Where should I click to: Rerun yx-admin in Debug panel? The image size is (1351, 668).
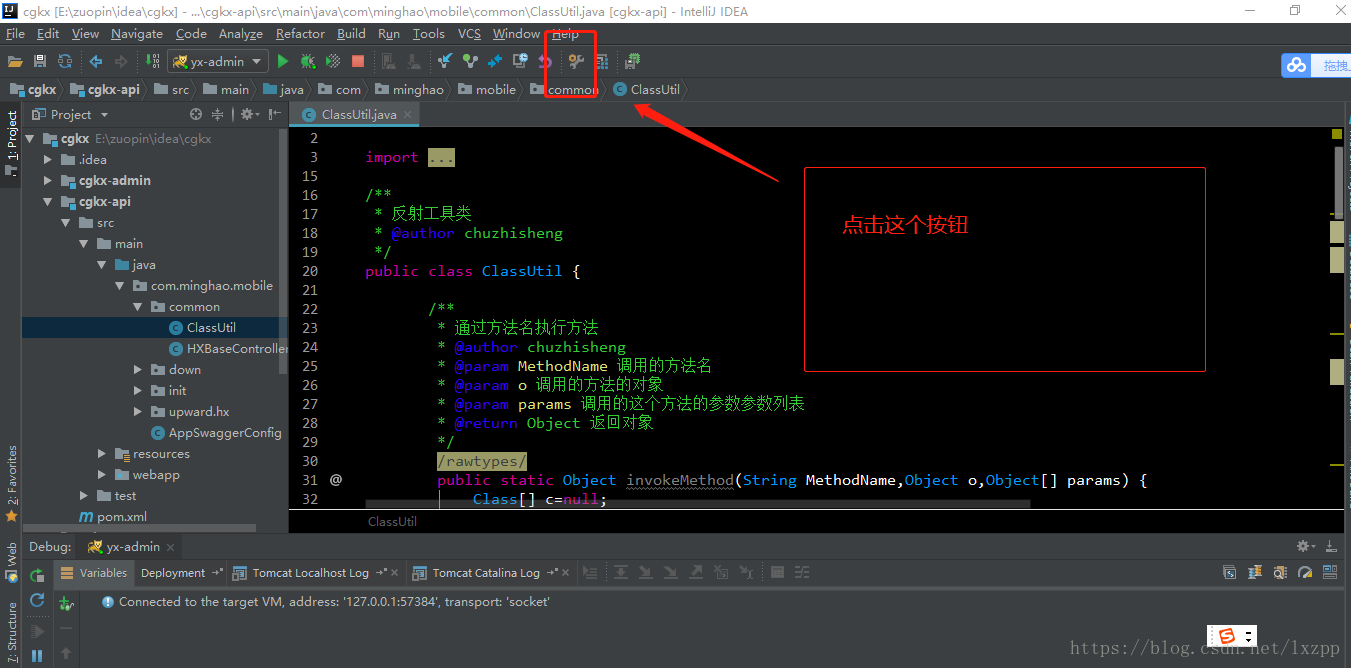pos(37,575)
